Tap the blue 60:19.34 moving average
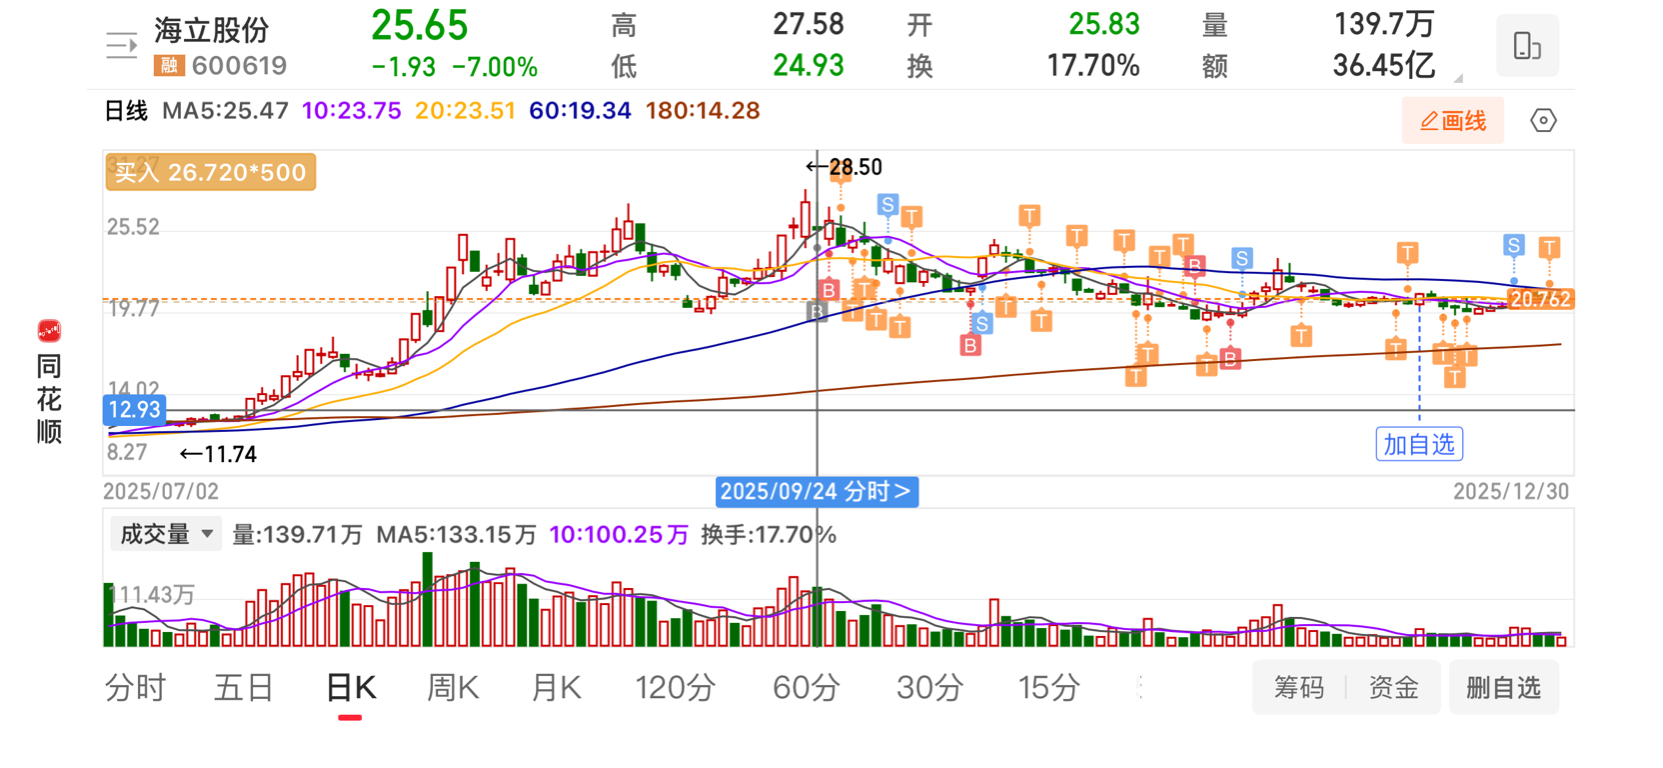The image size is (1663, 768). [580, 111]
